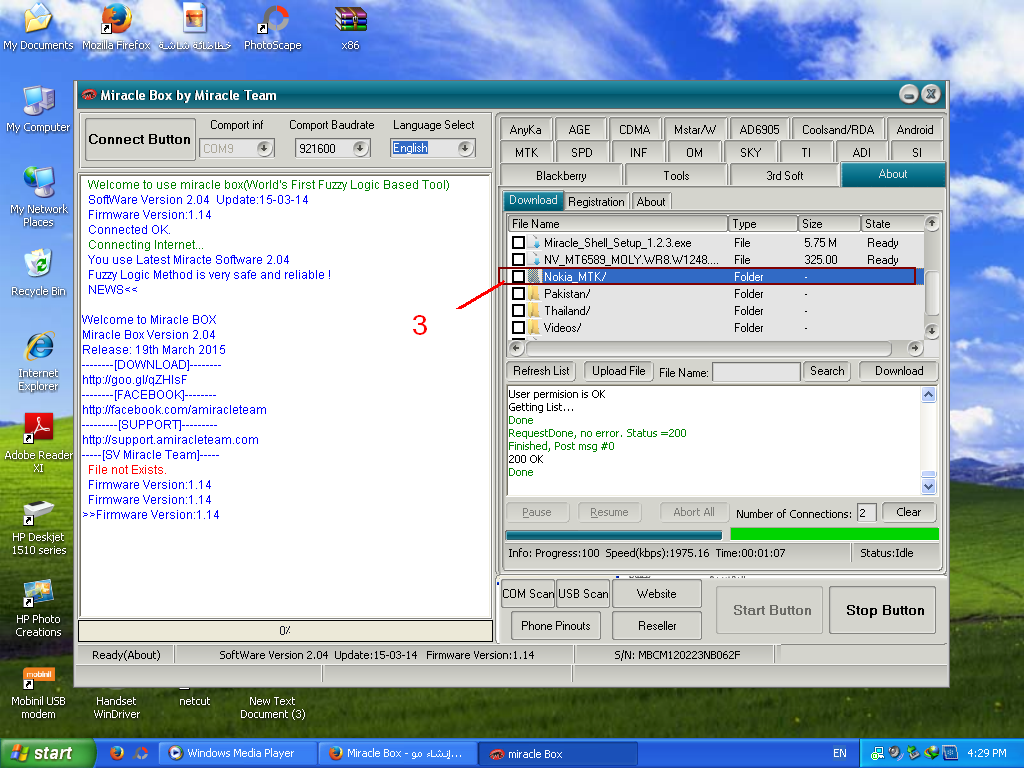The height and width of the screenshot is (768, 1024).
Task: Open Mobinil USB modem shortcut
Action: 38,692
